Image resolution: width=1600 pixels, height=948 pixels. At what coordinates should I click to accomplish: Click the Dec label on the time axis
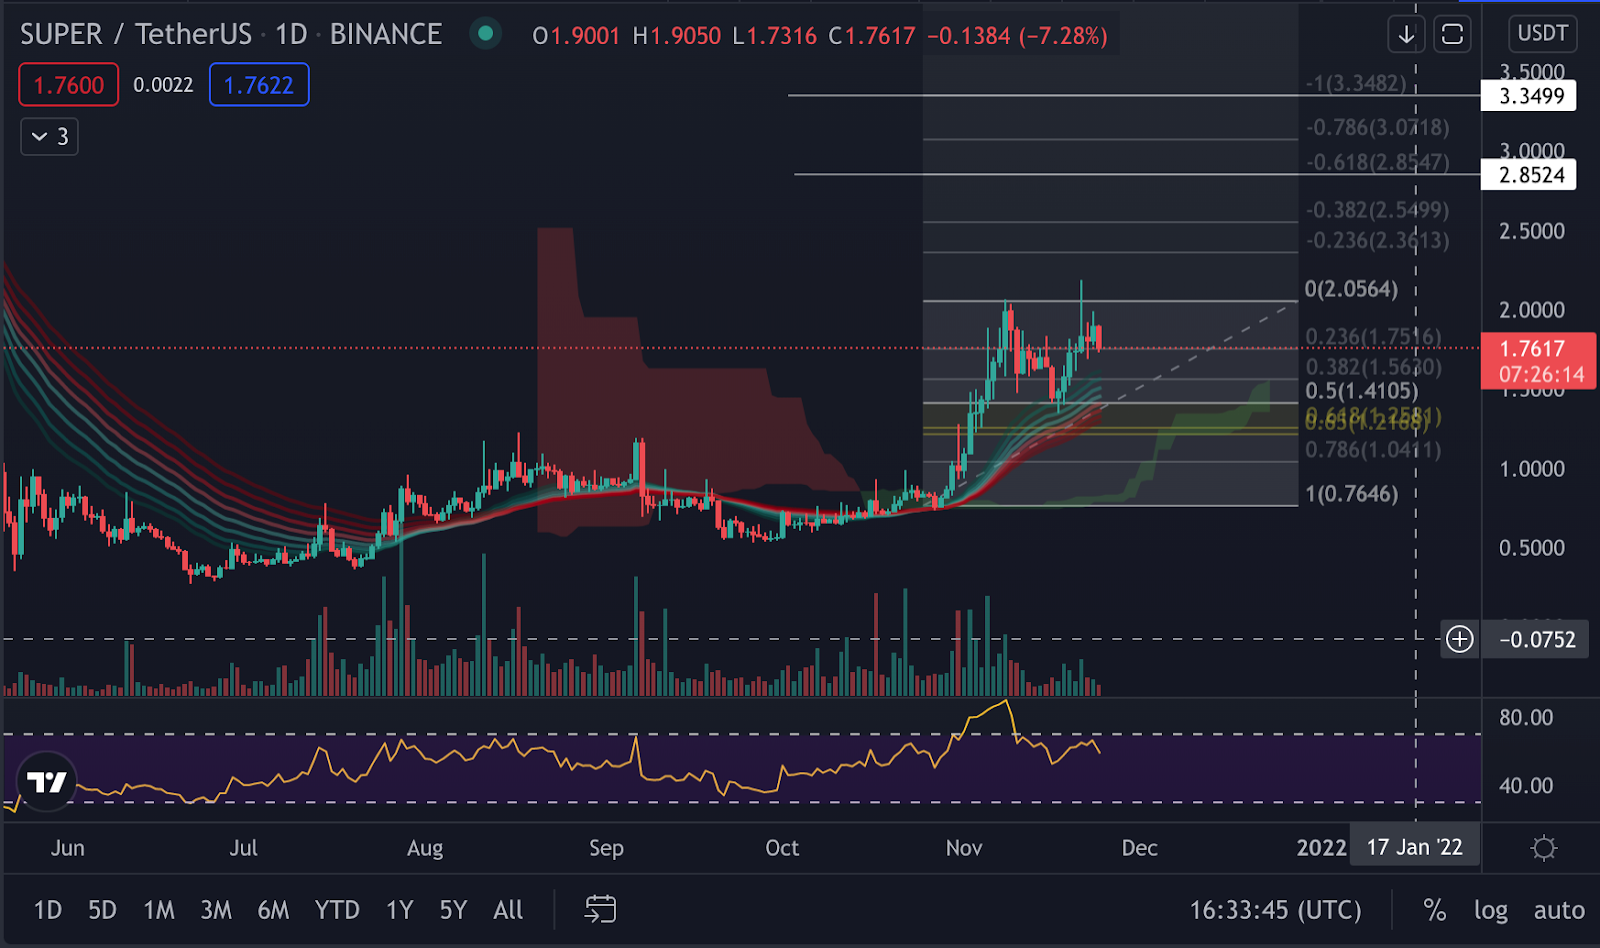click(1139, 848)
